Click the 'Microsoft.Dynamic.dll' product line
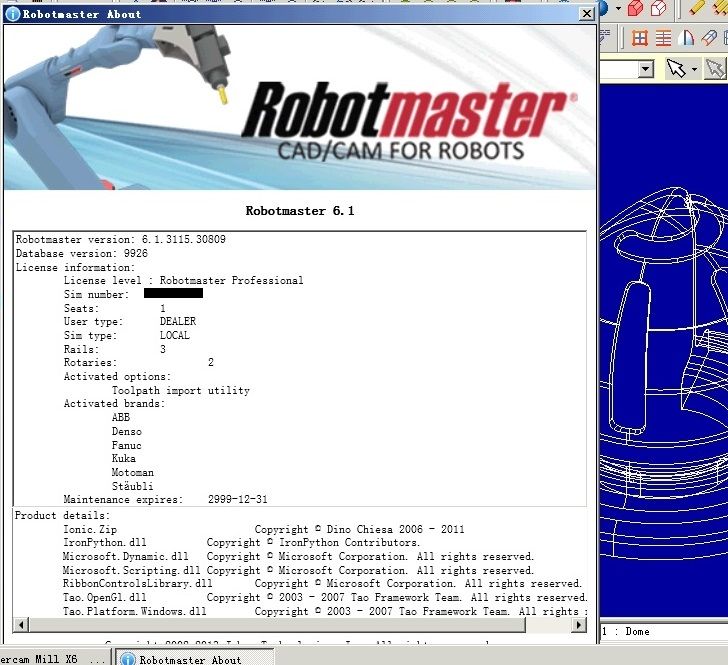Viewport: 728px width, 665px height. pyautogui.click(x=299, y=556)
